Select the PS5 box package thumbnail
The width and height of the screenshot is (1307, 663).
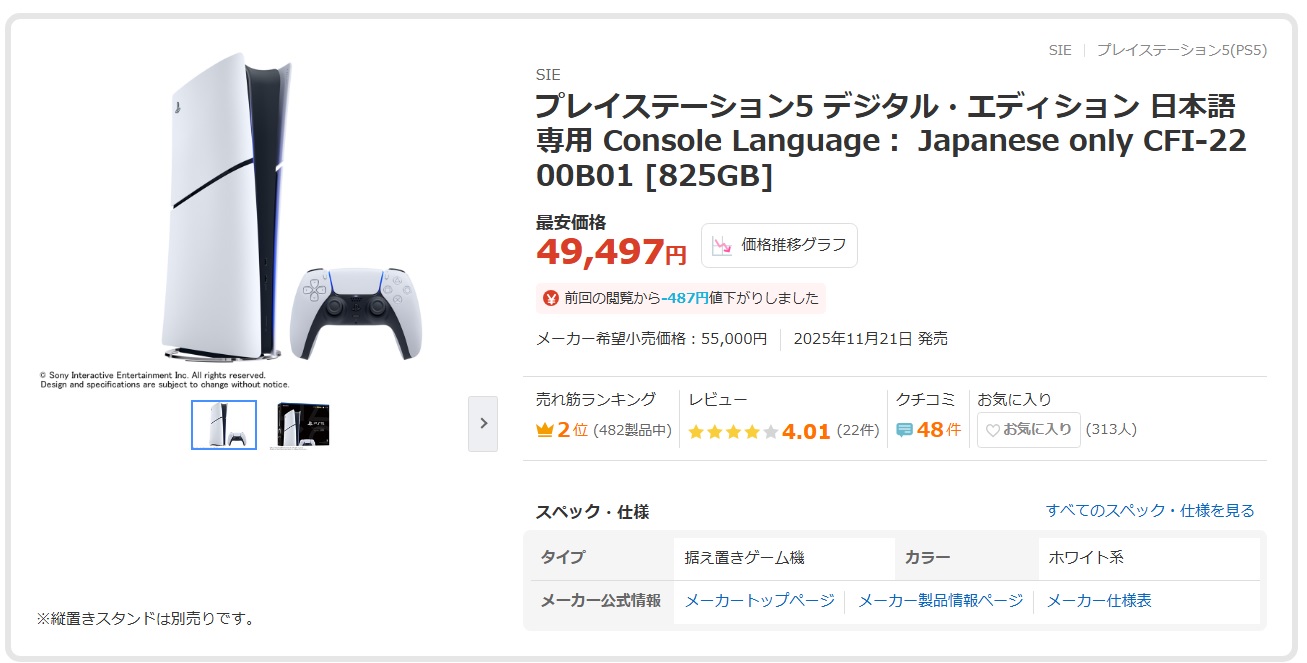(299, 425)
